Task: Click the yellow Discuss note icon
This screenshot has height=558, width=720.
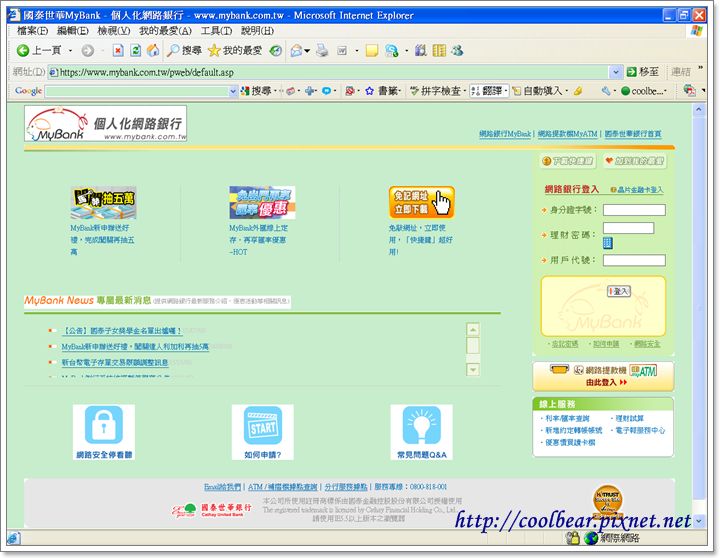Action: [x=371, y=51]
